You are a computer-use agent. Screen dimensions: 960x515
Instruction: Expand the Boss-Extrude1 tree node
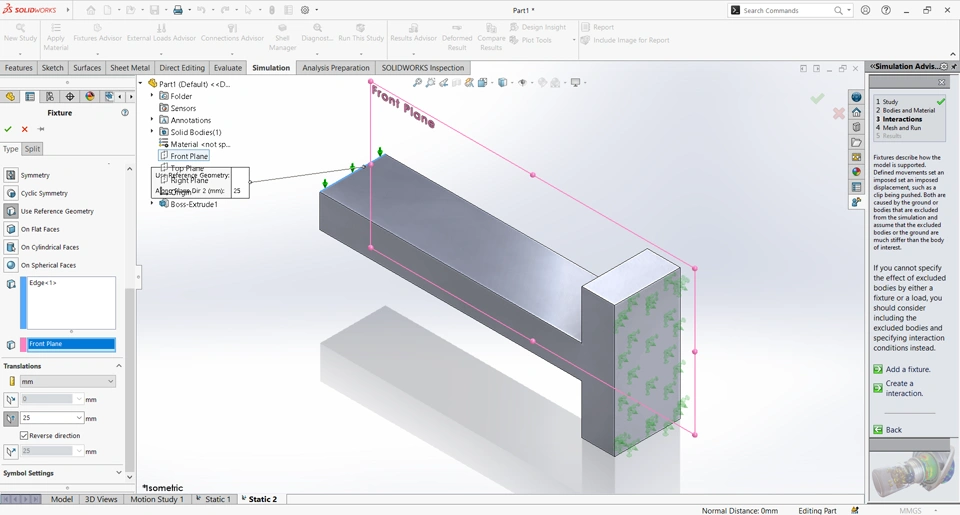(152, 204)
